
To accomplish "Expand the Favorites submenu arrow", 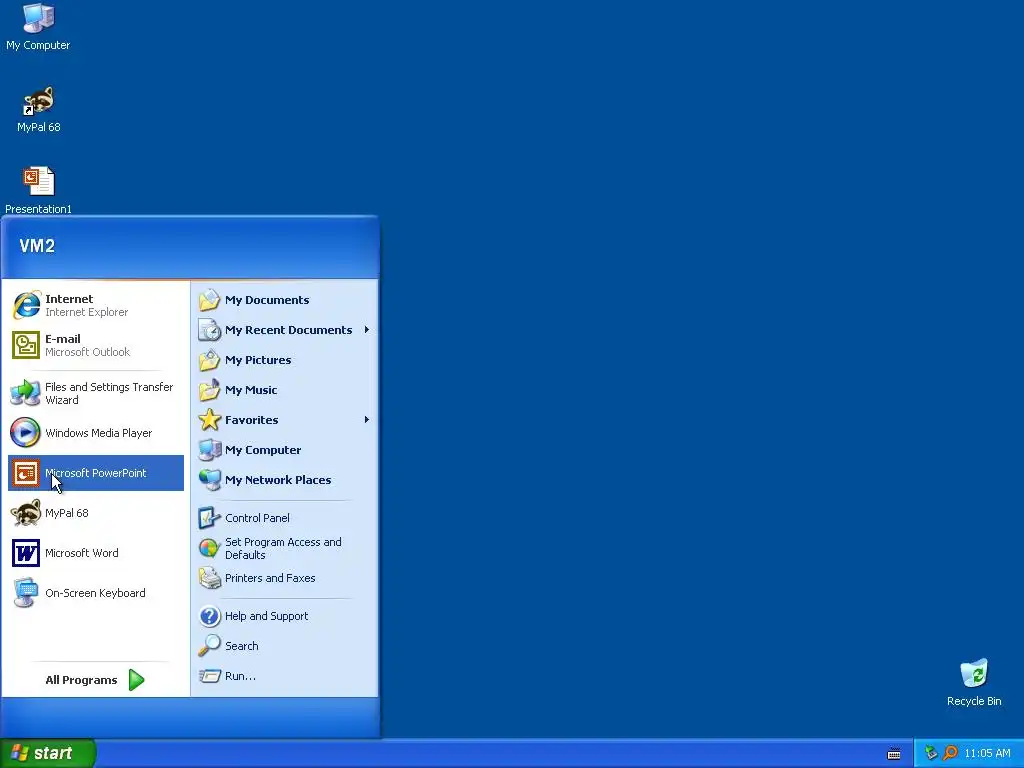I will click(366, 420).
